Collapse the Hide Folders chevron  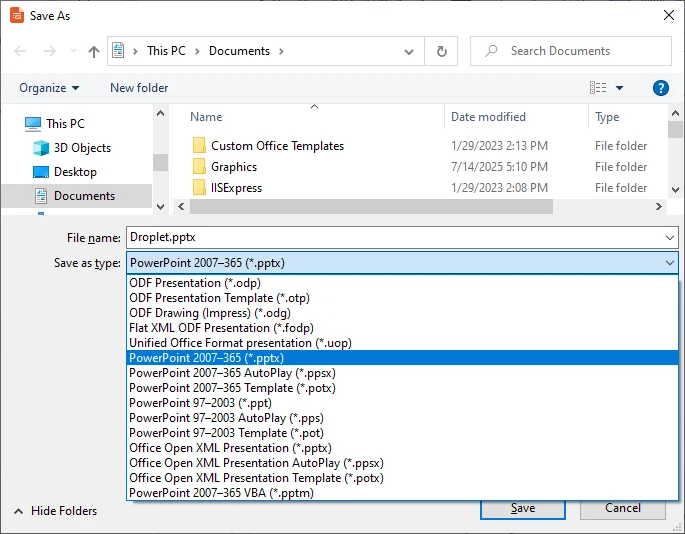[x=17, y=511]
